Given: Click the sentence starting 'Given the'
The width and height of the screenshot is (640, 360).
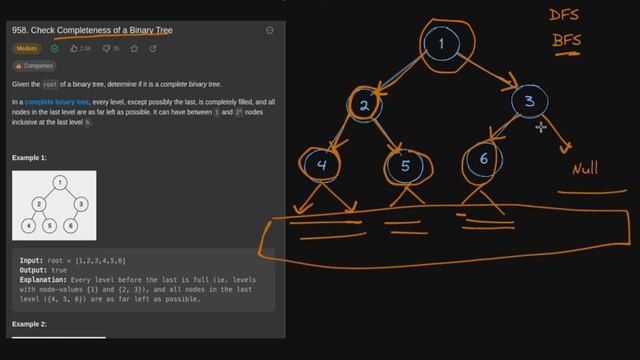Looking at the screenshot, I should click(117, 84).
